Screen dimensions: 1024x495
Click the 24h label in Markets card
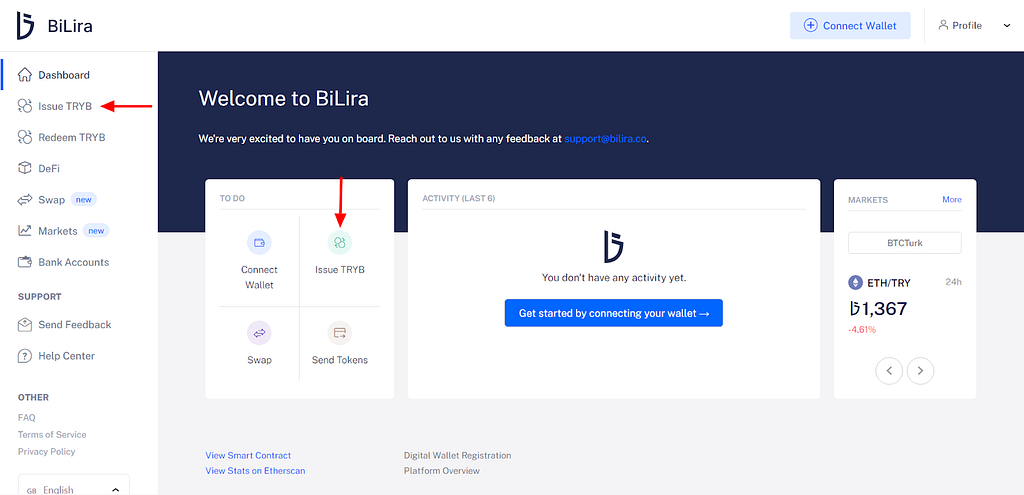pyautogui.click(x=953, y=283)
